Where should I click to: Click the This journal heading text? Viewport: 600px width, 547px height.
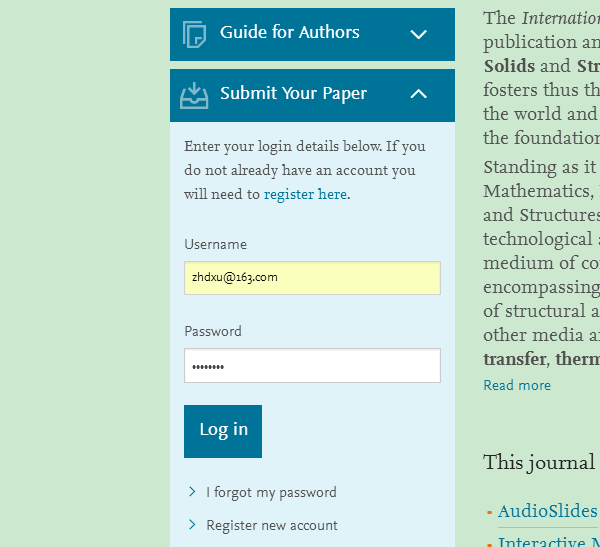[x=540, y=462]
